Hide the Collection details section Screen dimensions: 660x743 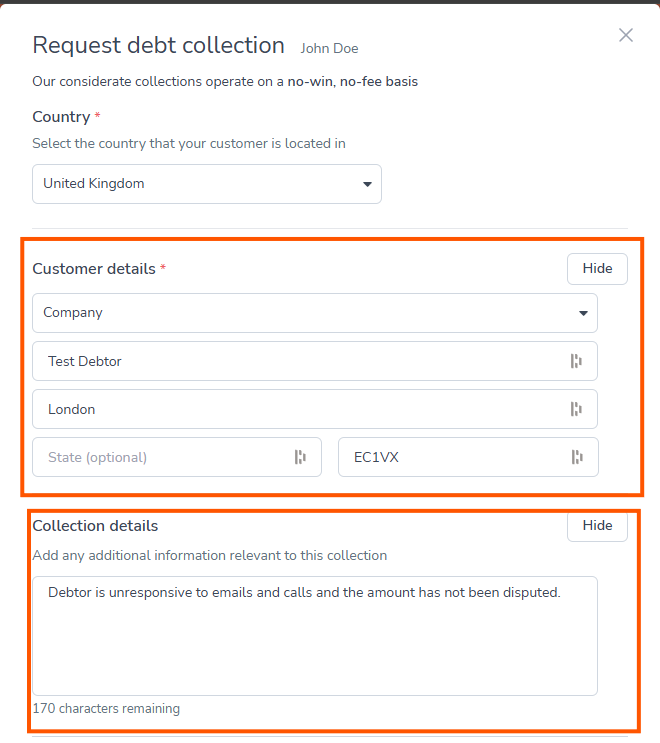click(x=597, y=526)
